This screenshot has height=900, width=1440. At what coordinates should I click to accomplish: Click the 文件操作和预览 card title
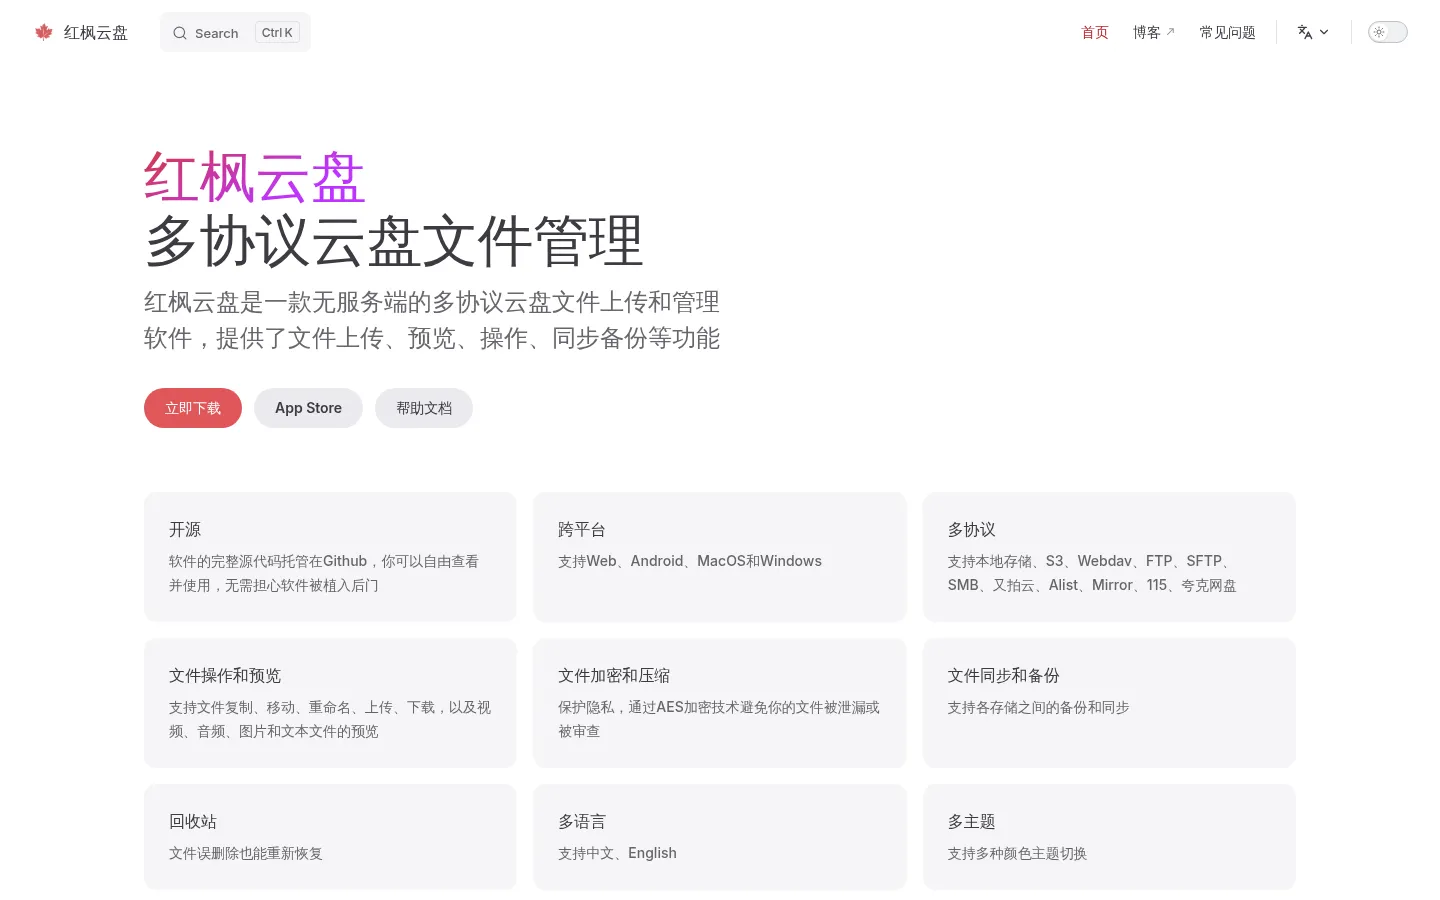click(225, 675)
